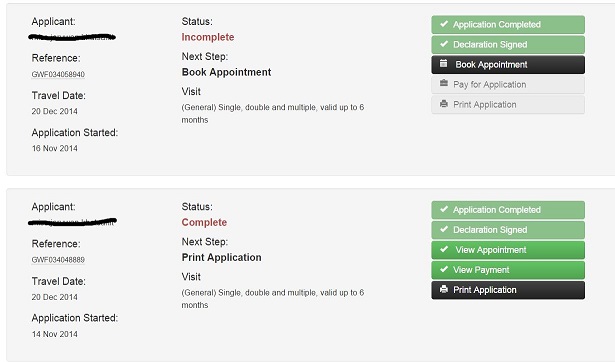Click the Incomplete status text
The width and height of the screenshot is (615, 363).
pyautogui.click(x=208, y=37)
